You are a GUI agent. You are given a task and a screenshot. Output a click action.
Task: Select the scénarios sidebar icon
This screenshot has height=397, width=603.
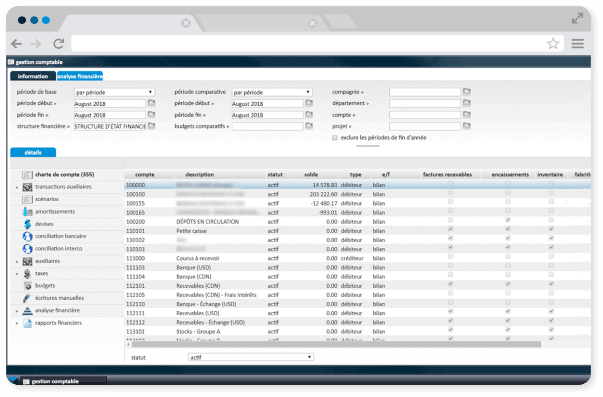[x=27, y=200]
